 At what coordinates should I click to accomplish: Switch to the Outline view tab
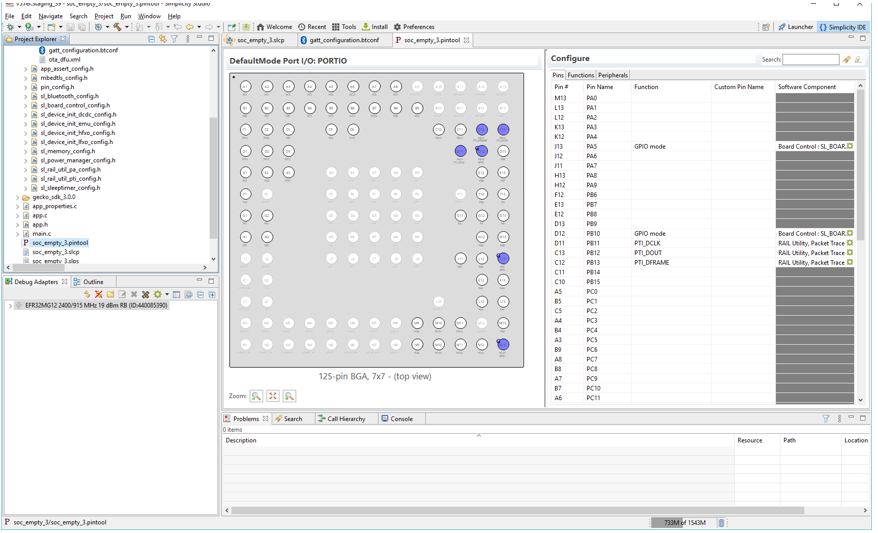(88, 282)
